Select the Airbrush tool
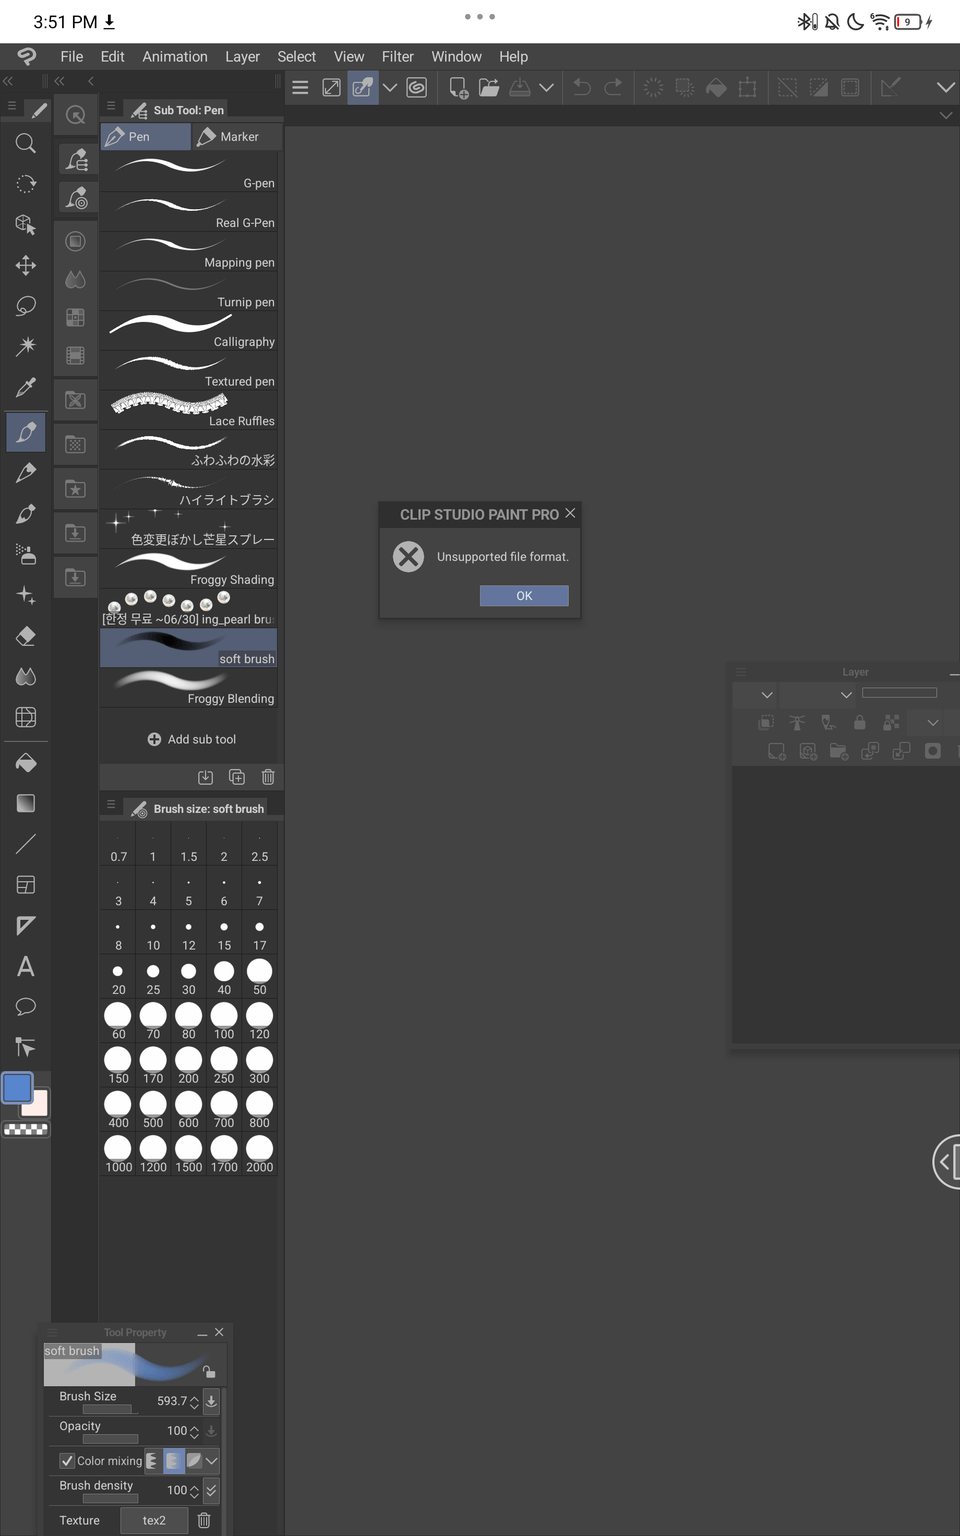 coord(26,554)
